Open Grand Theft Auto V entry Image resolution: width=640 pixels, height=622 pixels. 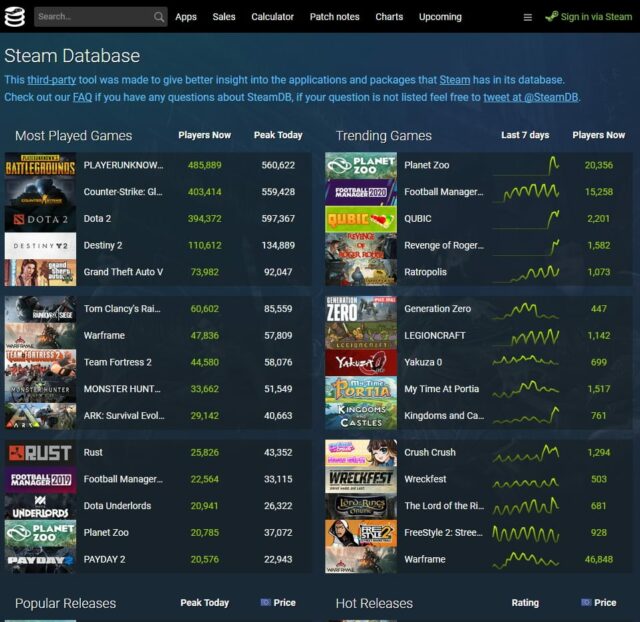123,272
